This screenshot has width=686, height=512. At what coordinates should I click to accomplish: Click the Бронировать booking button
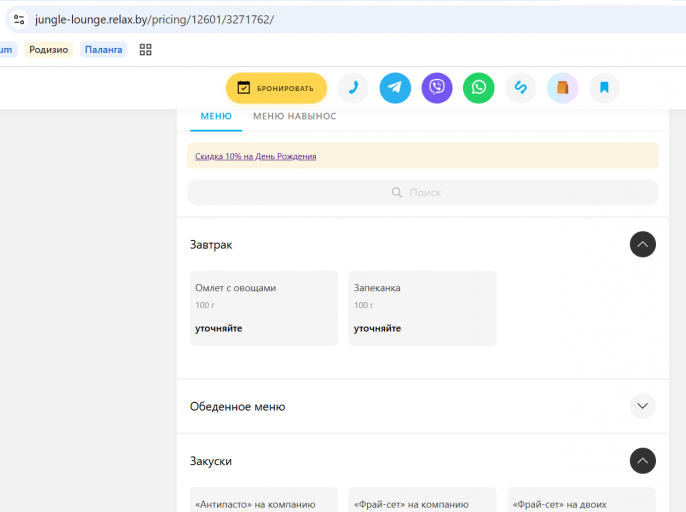click(x=276, y=88)
